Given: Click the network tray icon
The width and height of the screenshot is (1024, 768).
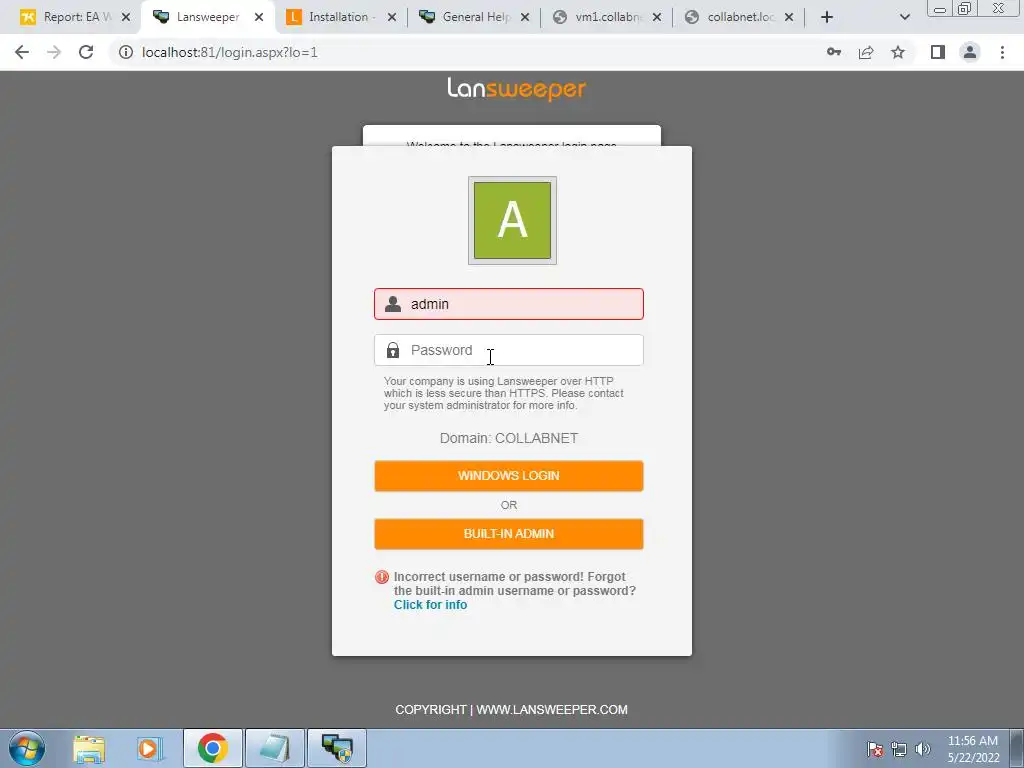Looking at the screenshot, I should pos(899,749).
